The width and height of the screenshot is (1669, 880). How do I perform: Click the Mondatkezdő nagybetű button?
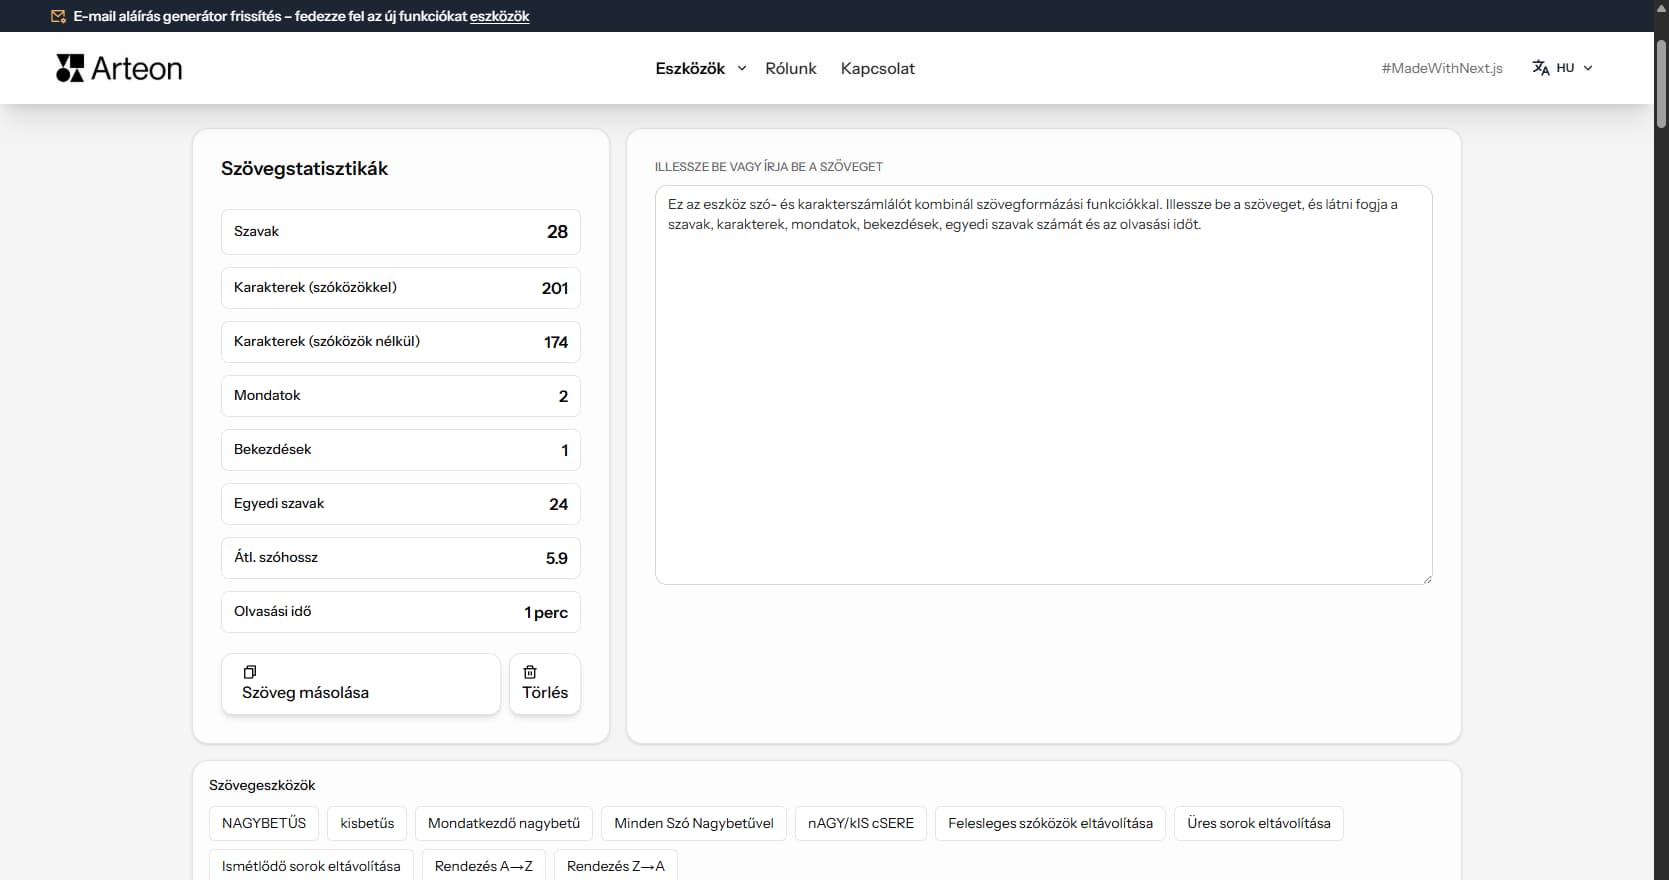504,823
